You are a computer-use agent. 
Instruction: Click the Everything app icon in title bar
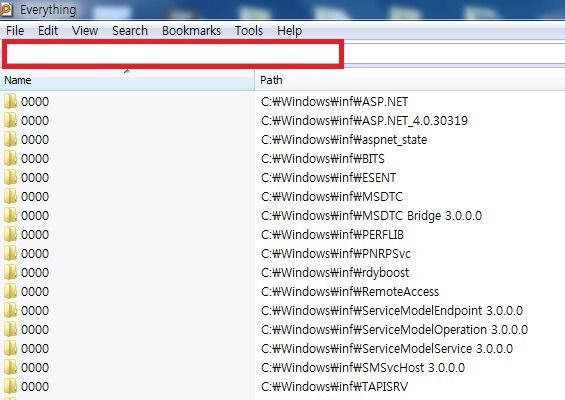[x=6, y=9]
